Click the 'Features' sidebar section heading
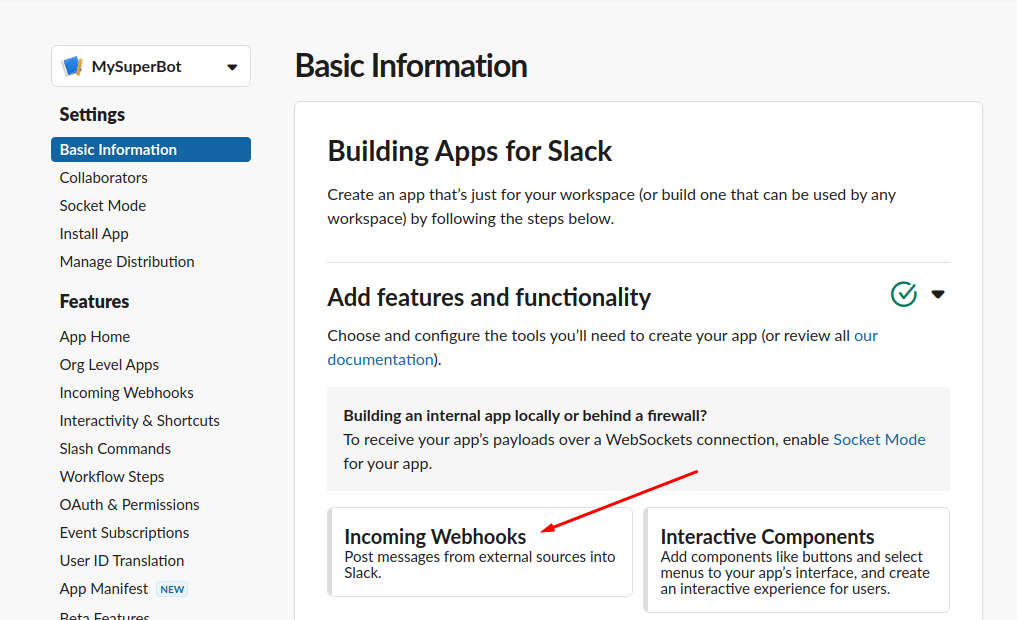 94,302
